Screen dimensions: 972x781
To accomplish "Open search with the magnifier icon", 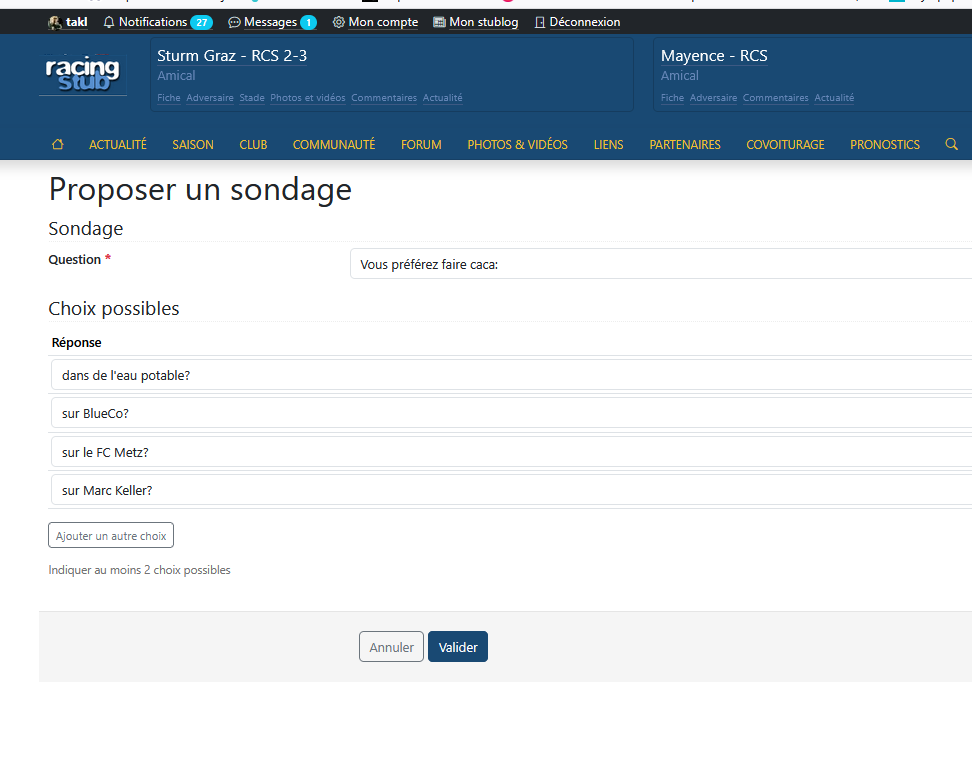I will tap(952, 144).
